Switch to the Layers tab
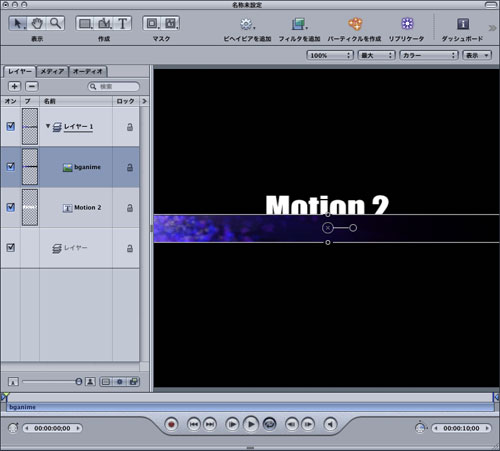 [x=20, y=71]
